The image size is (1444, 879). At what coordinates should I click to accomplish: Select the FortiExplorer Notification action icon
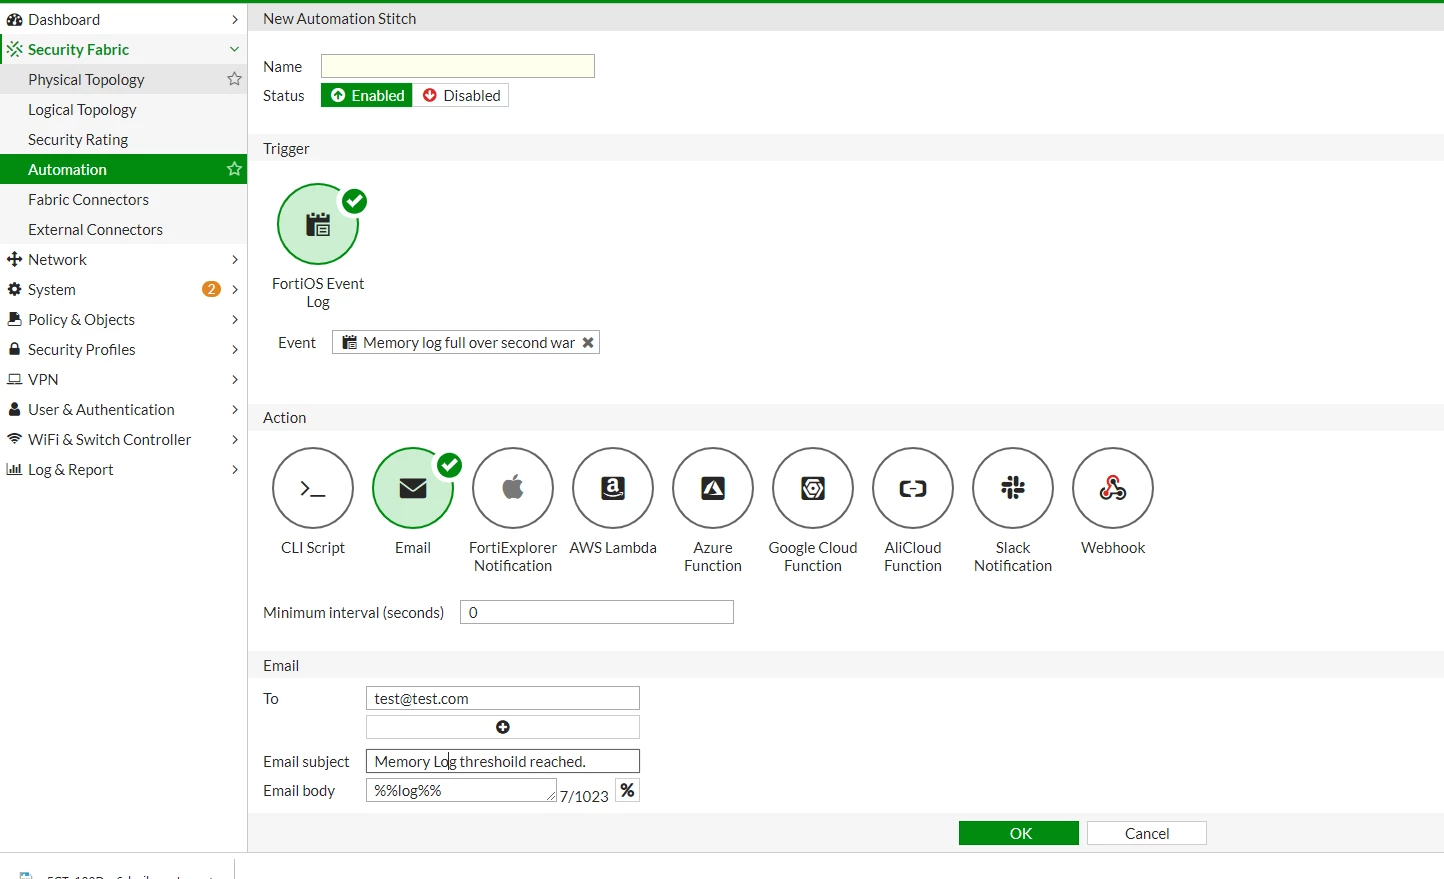(x=513, y=488)
